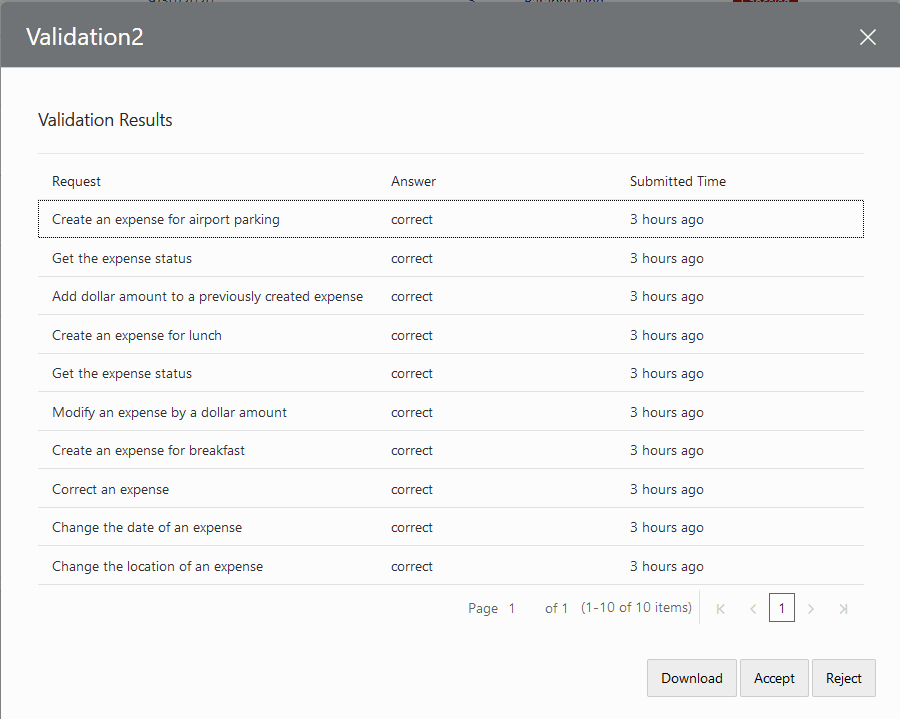Viewport: 900px width, 719px height.
Task: Sort by the Request column header
Action: [77, 181]
